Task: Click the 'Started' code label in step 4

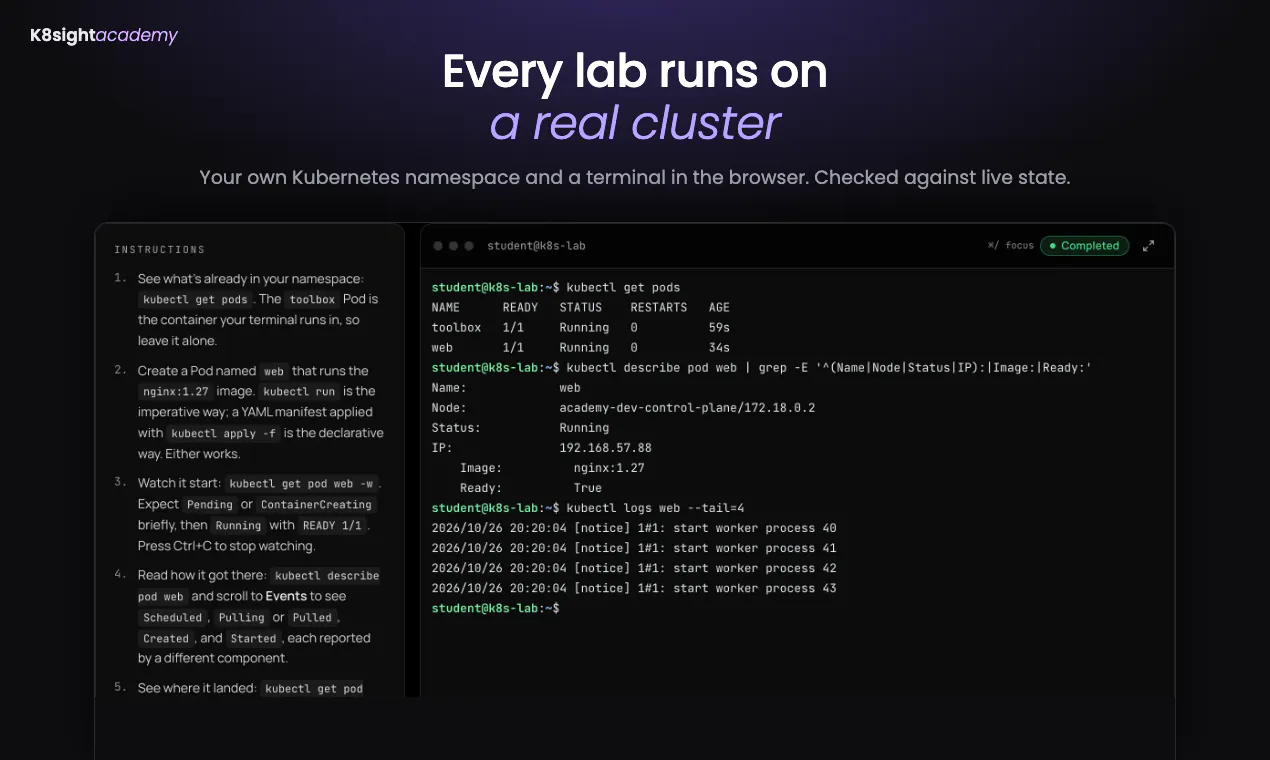Action: click(253, 639)
